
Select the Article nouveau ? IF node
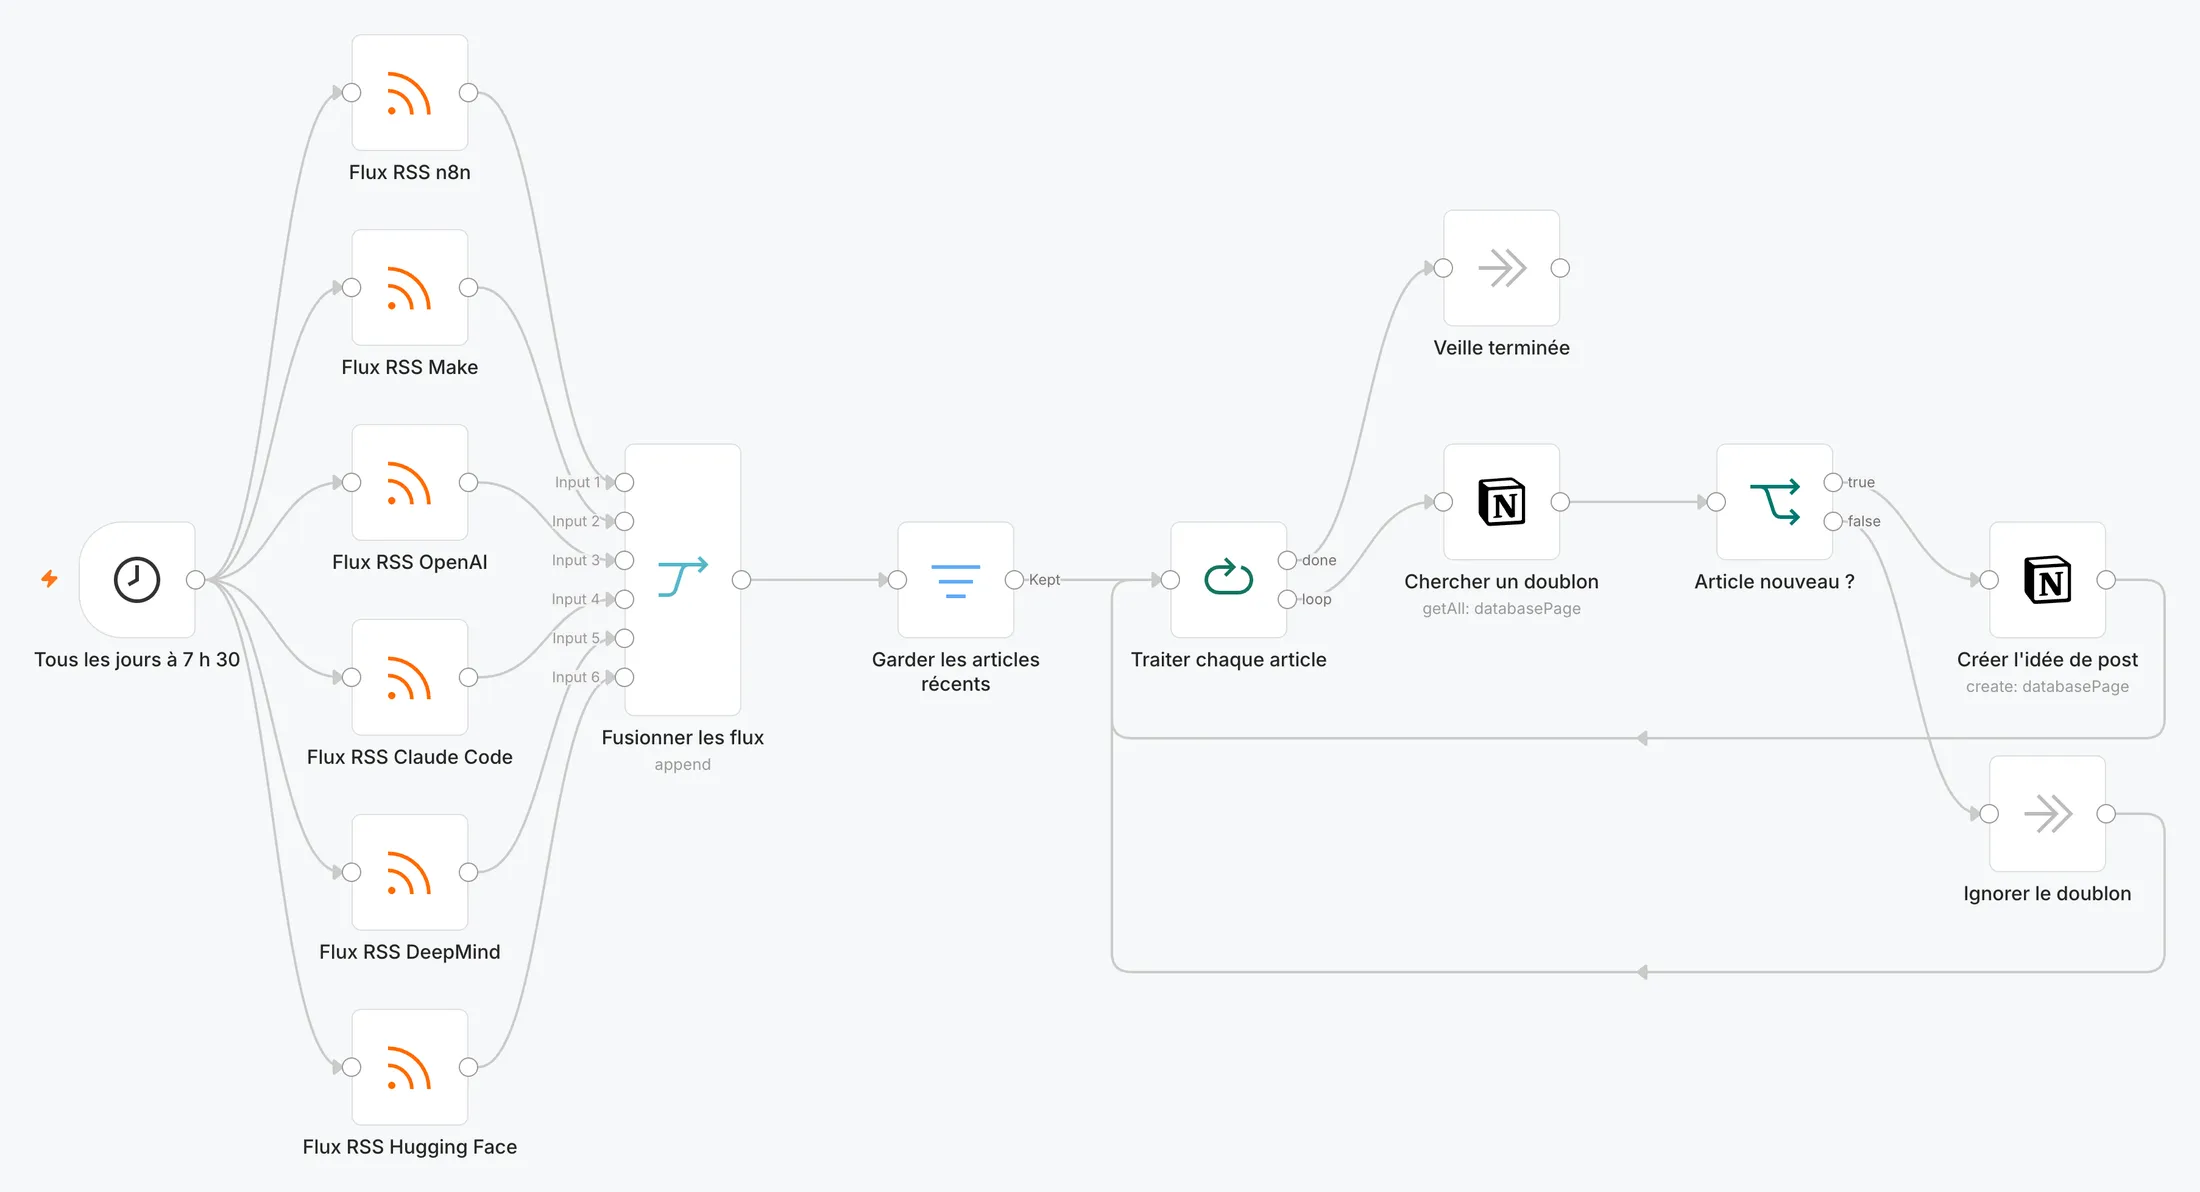[1775, 502]
